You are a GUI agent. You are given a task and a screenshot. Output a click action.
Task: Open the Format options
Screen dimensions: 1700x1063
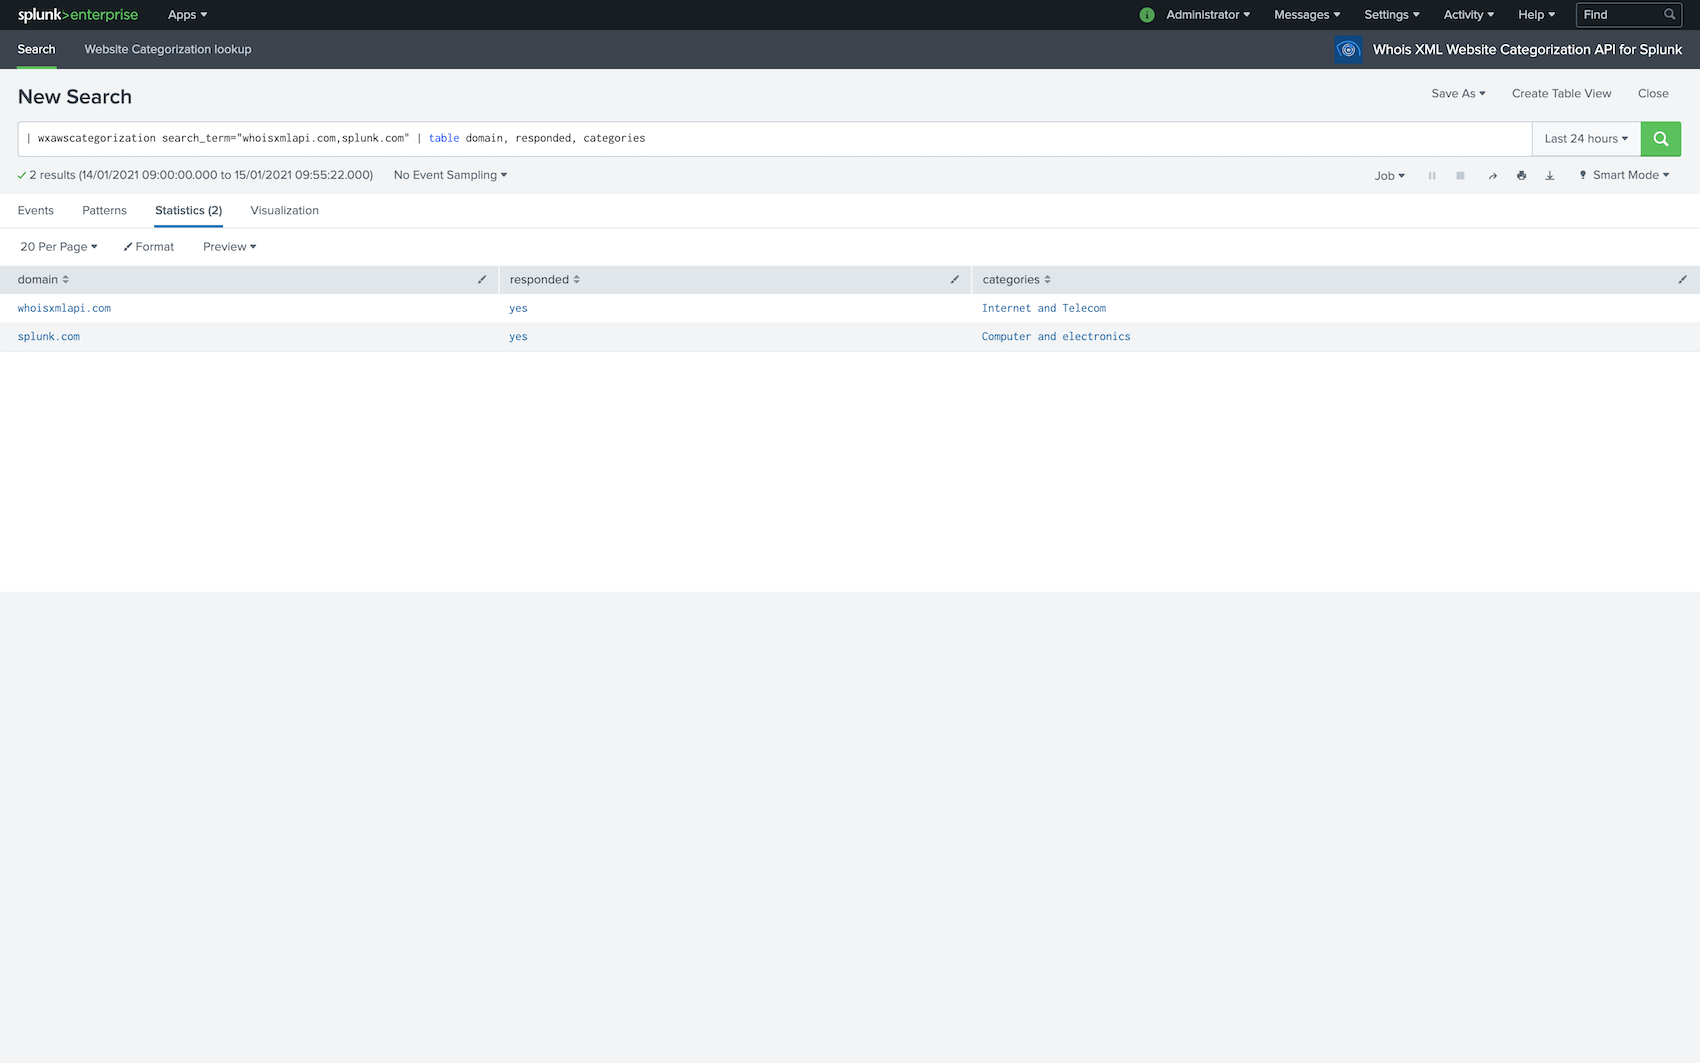click(149, 247)
